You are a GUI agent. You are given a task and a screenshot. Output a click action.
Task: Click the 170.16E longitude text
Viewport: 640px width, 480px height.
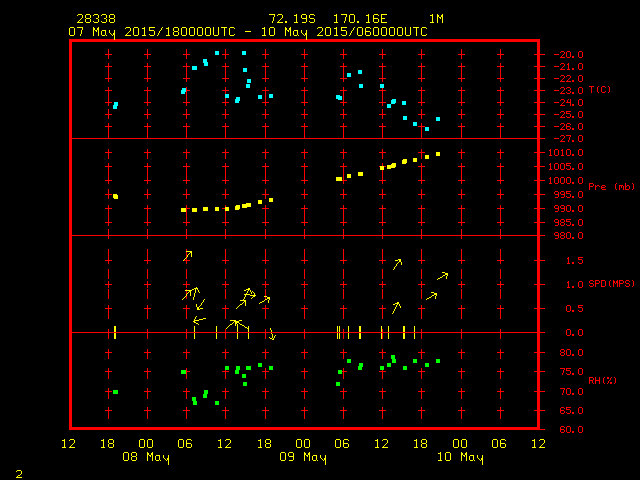pos(366,19)
